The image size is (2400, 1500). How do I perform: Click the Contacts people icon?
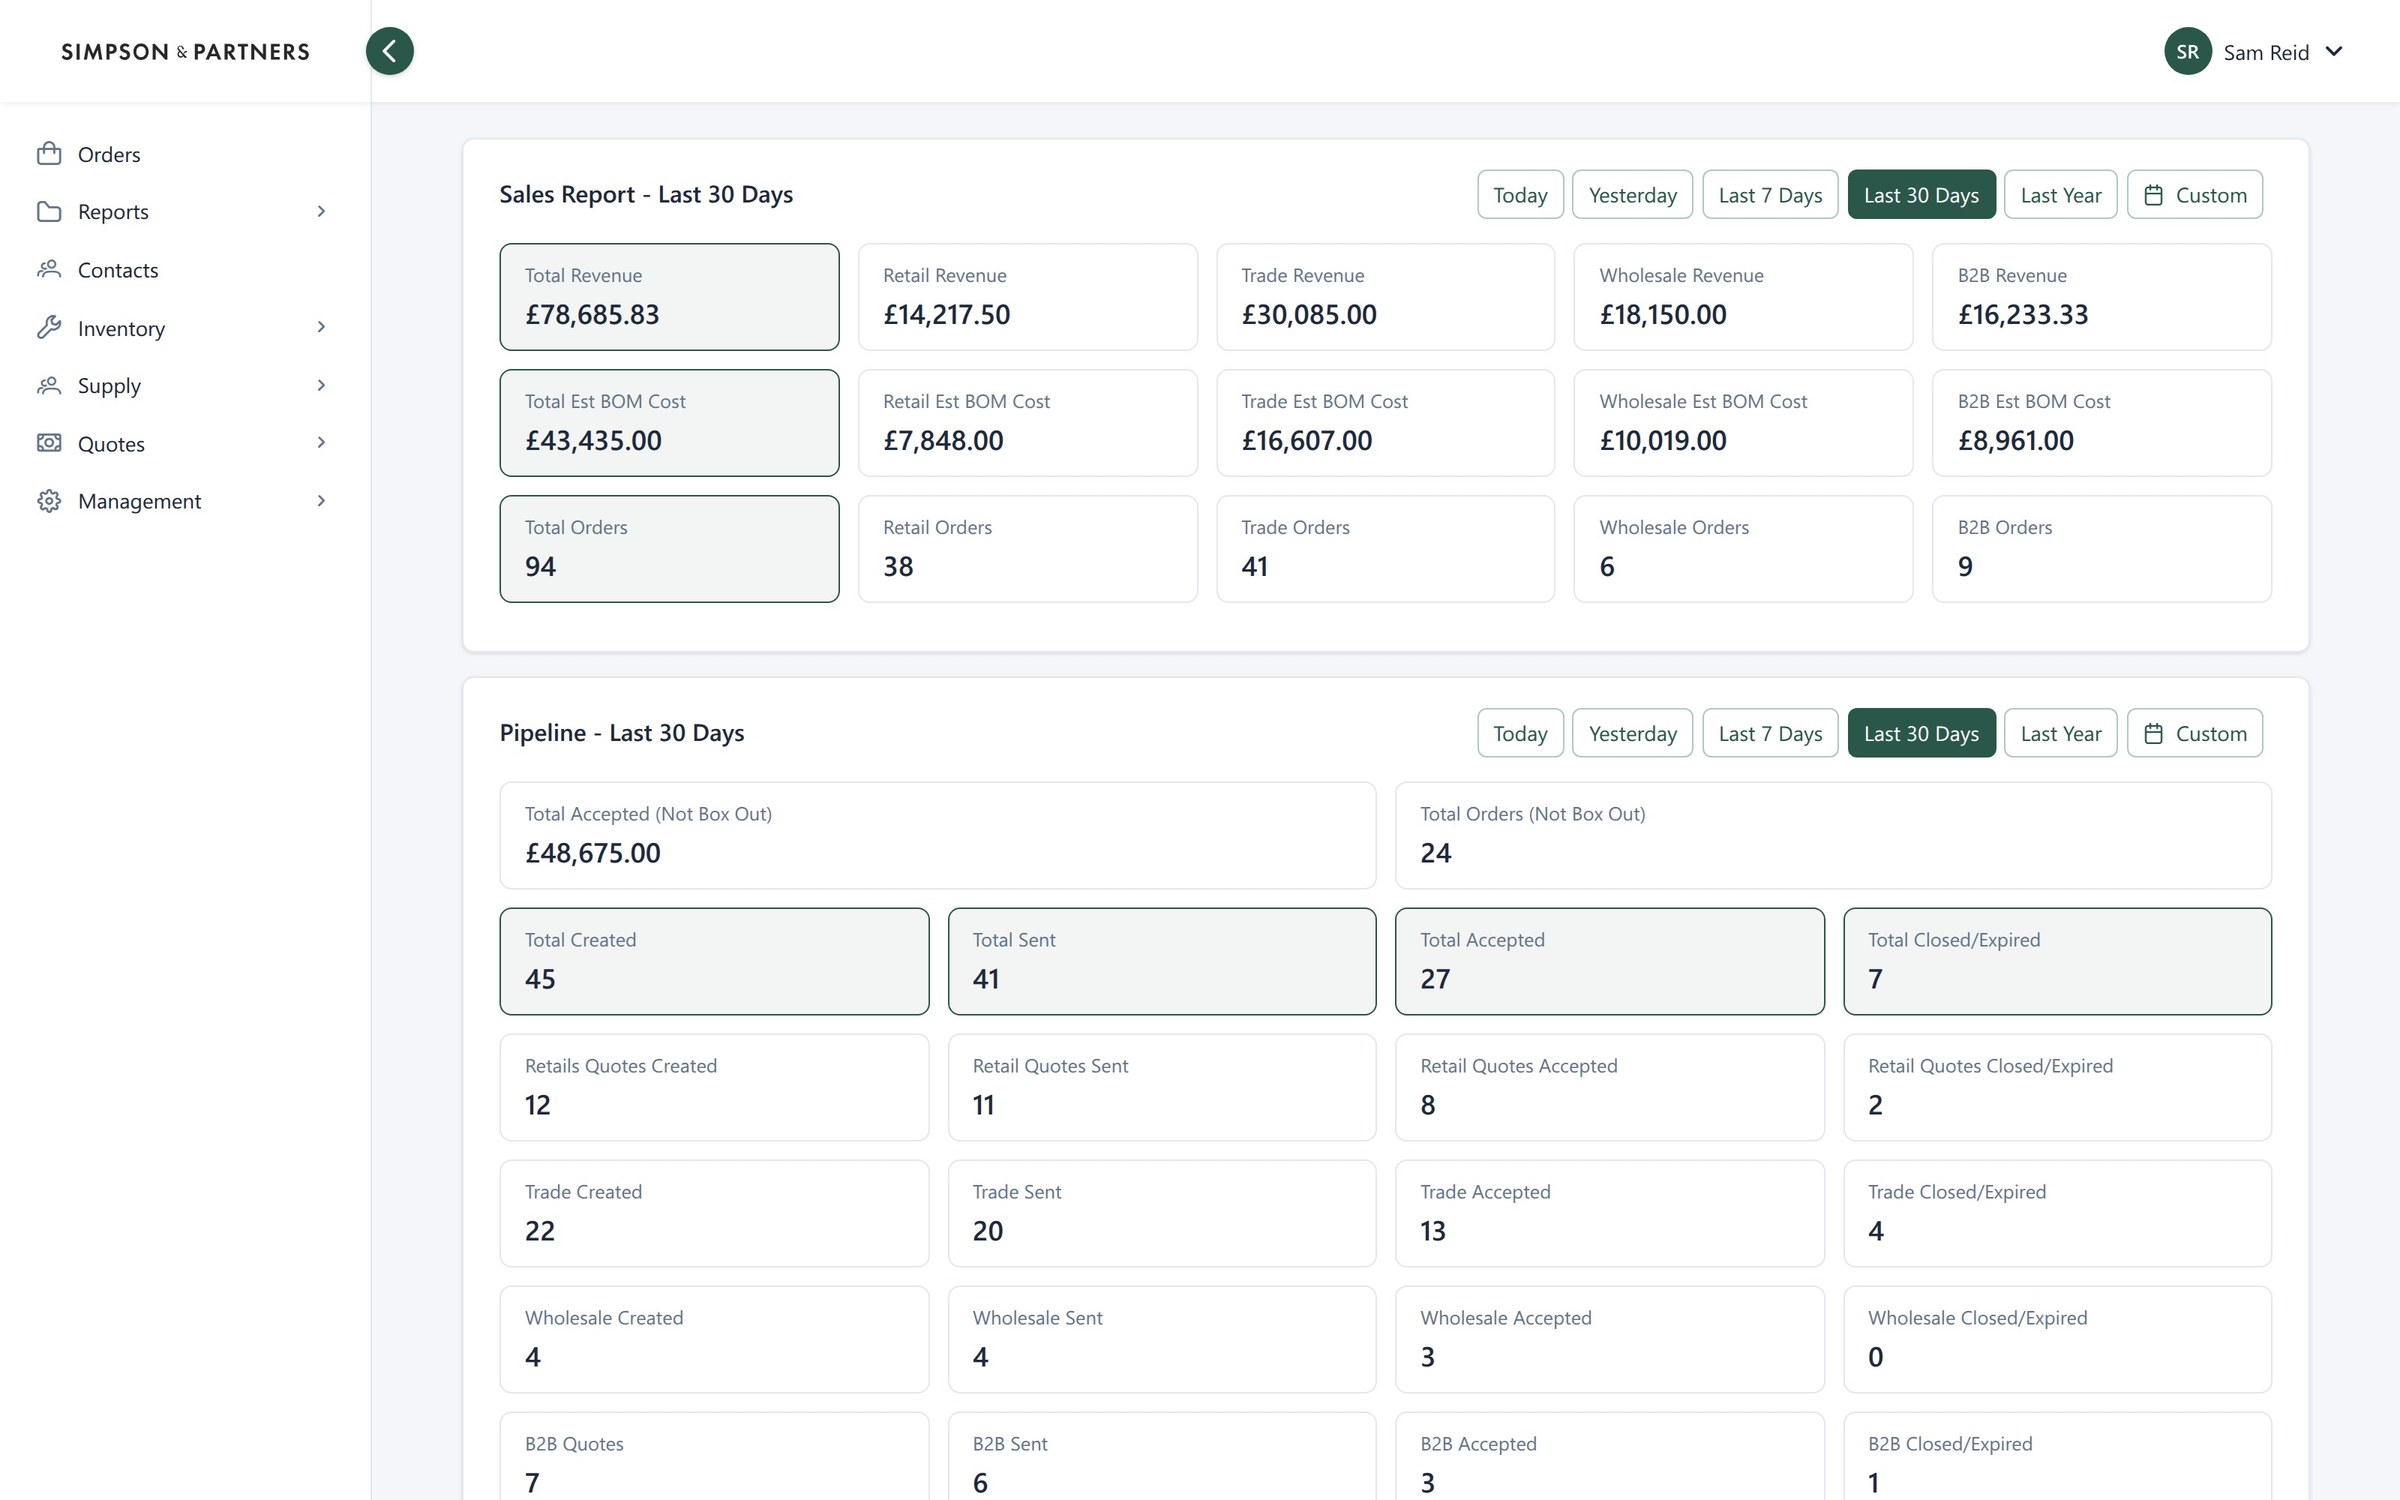point(49,269)
